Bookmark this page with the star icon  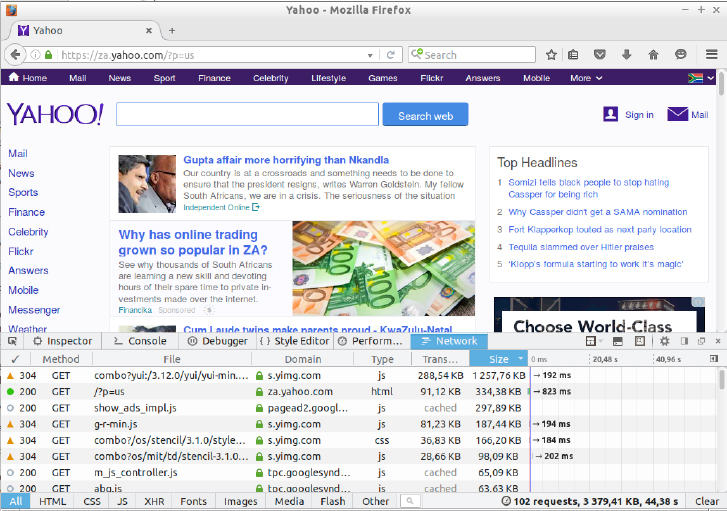(x=551, y=55)
